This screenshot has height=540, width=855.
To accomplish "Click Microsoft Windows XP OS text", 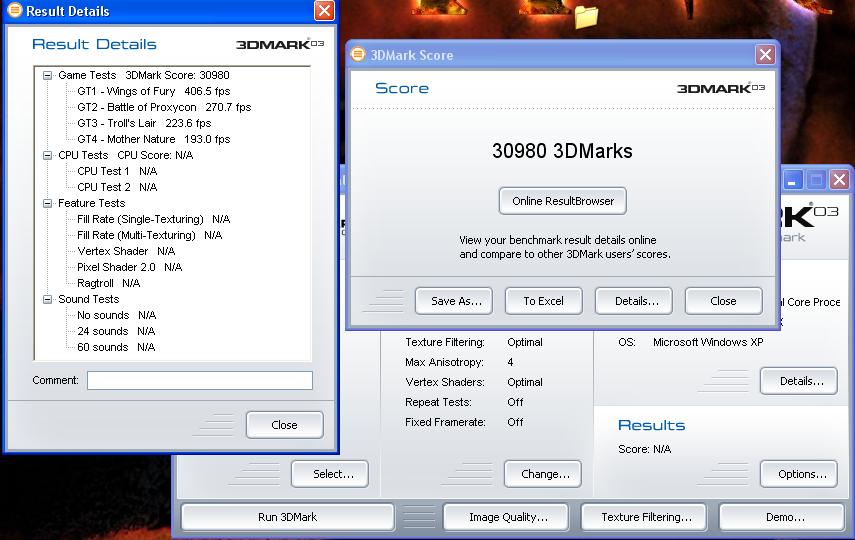I will point(708,343).
